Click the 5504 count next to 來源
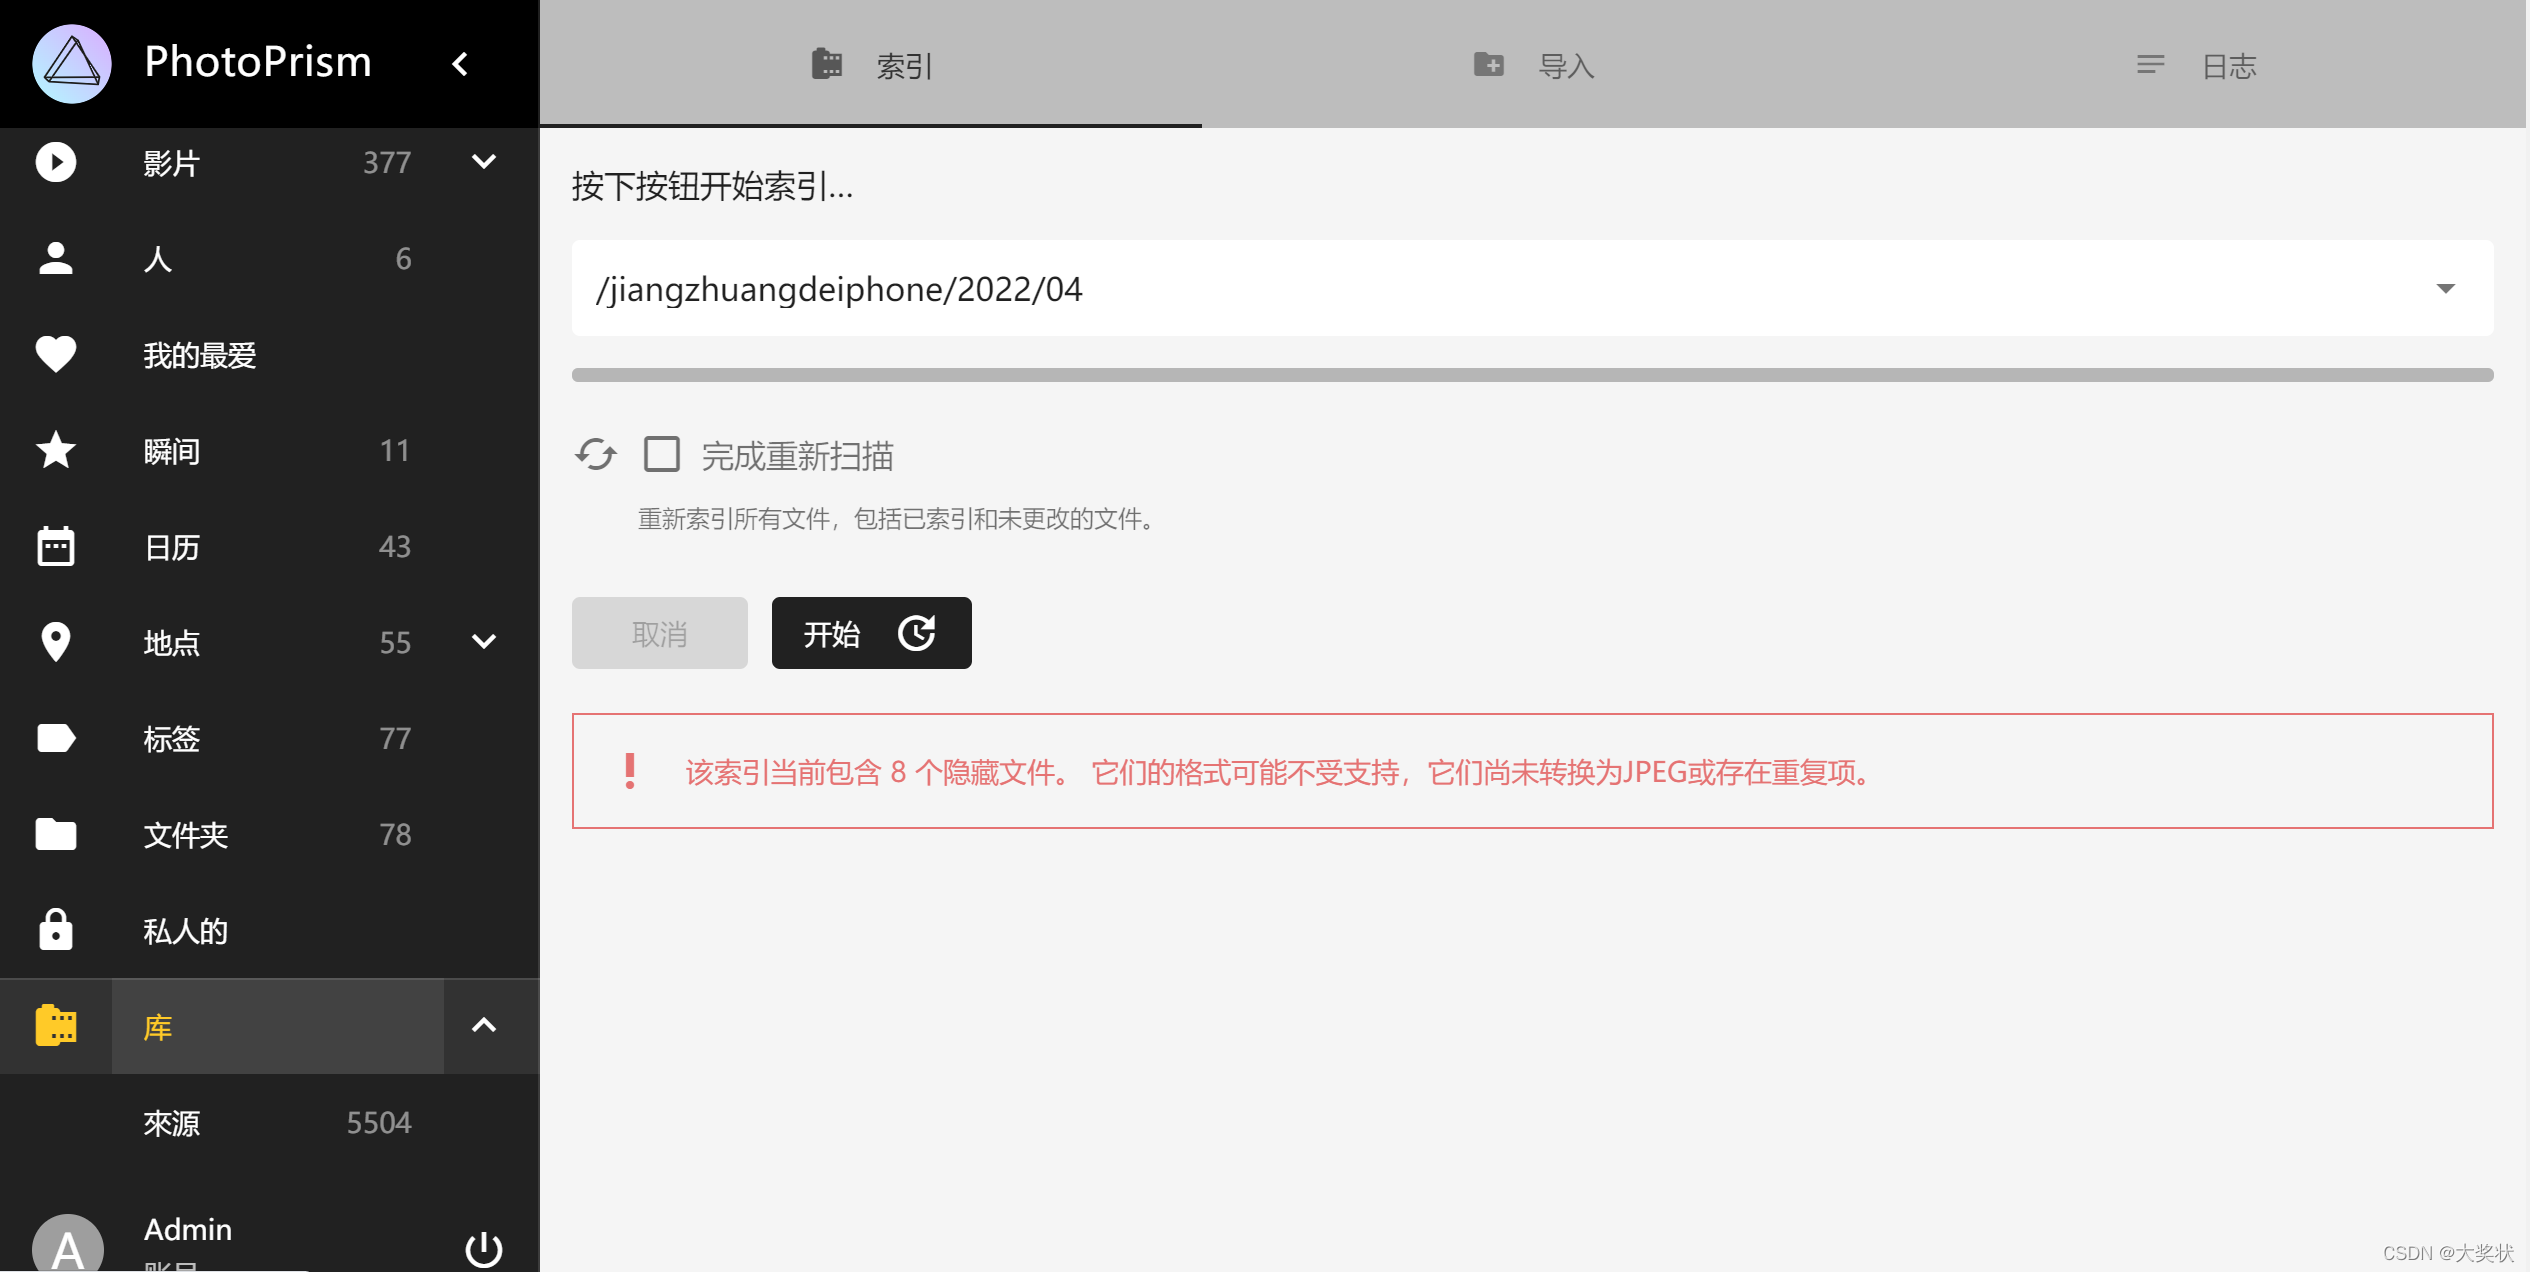 pos(379,1122)
